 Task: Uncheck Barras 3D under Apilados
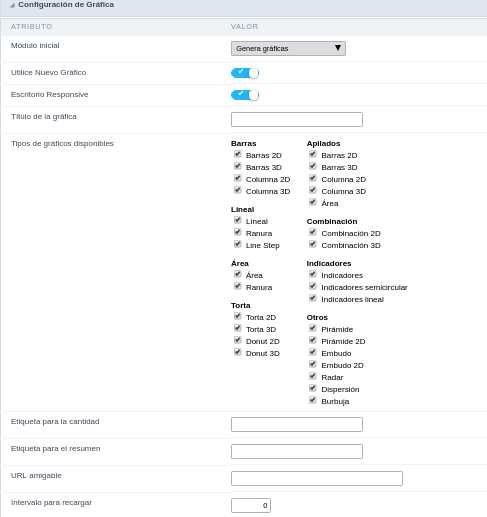coord(312,166)
